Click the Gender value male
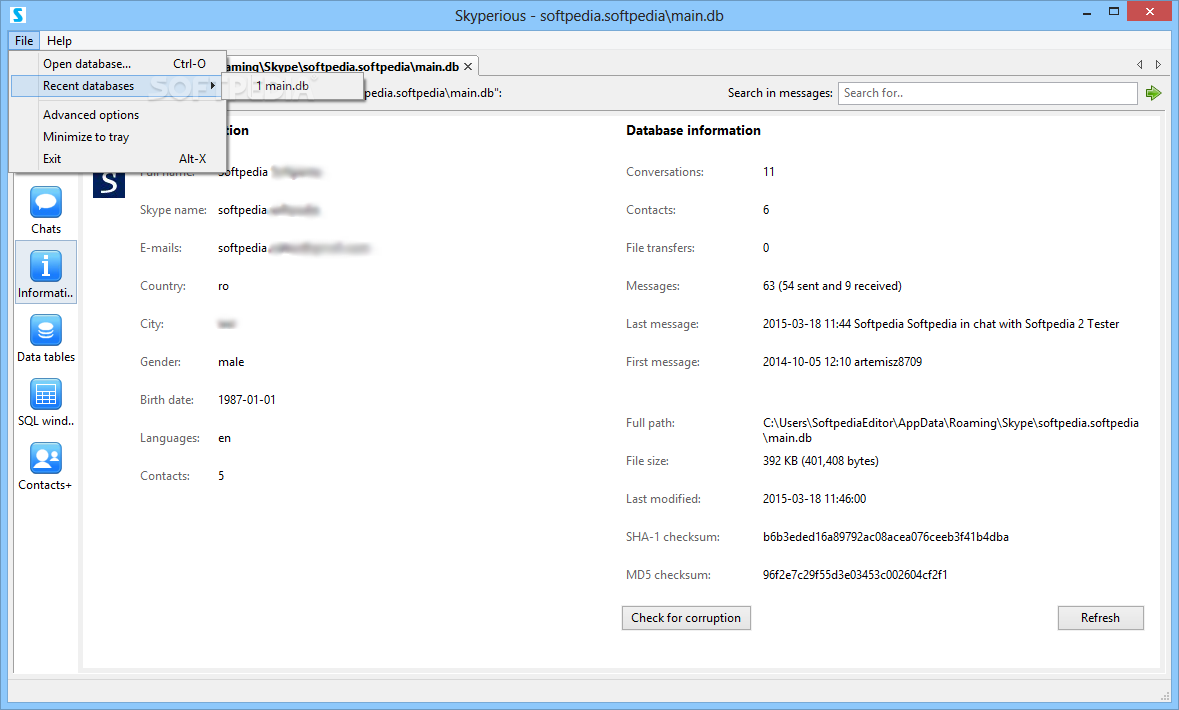Viewport: 1179px width, 710px height. pyautogui.click(x=231, y=362)
